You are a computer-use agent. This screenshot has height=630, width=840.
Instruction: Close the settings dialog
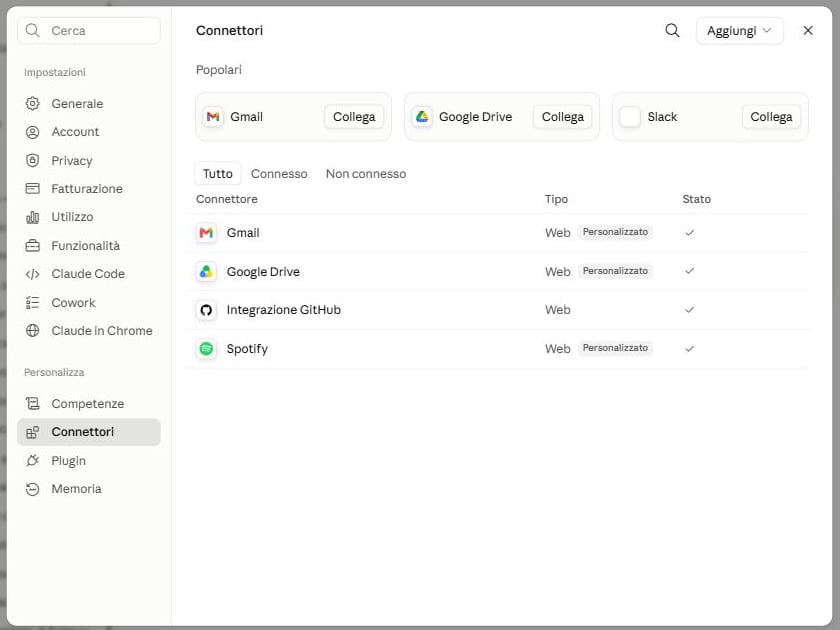coord(808,31)
